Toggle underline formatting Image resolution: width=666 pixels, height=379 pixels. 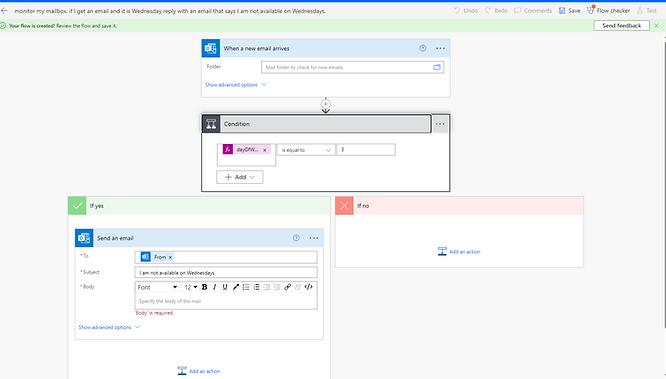tap(225, 287)
